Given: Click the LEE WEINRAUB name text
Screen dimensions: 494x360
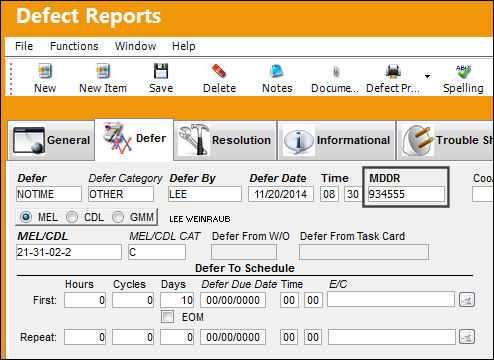Looking at the screenshot, I should (x=200, y=219).
